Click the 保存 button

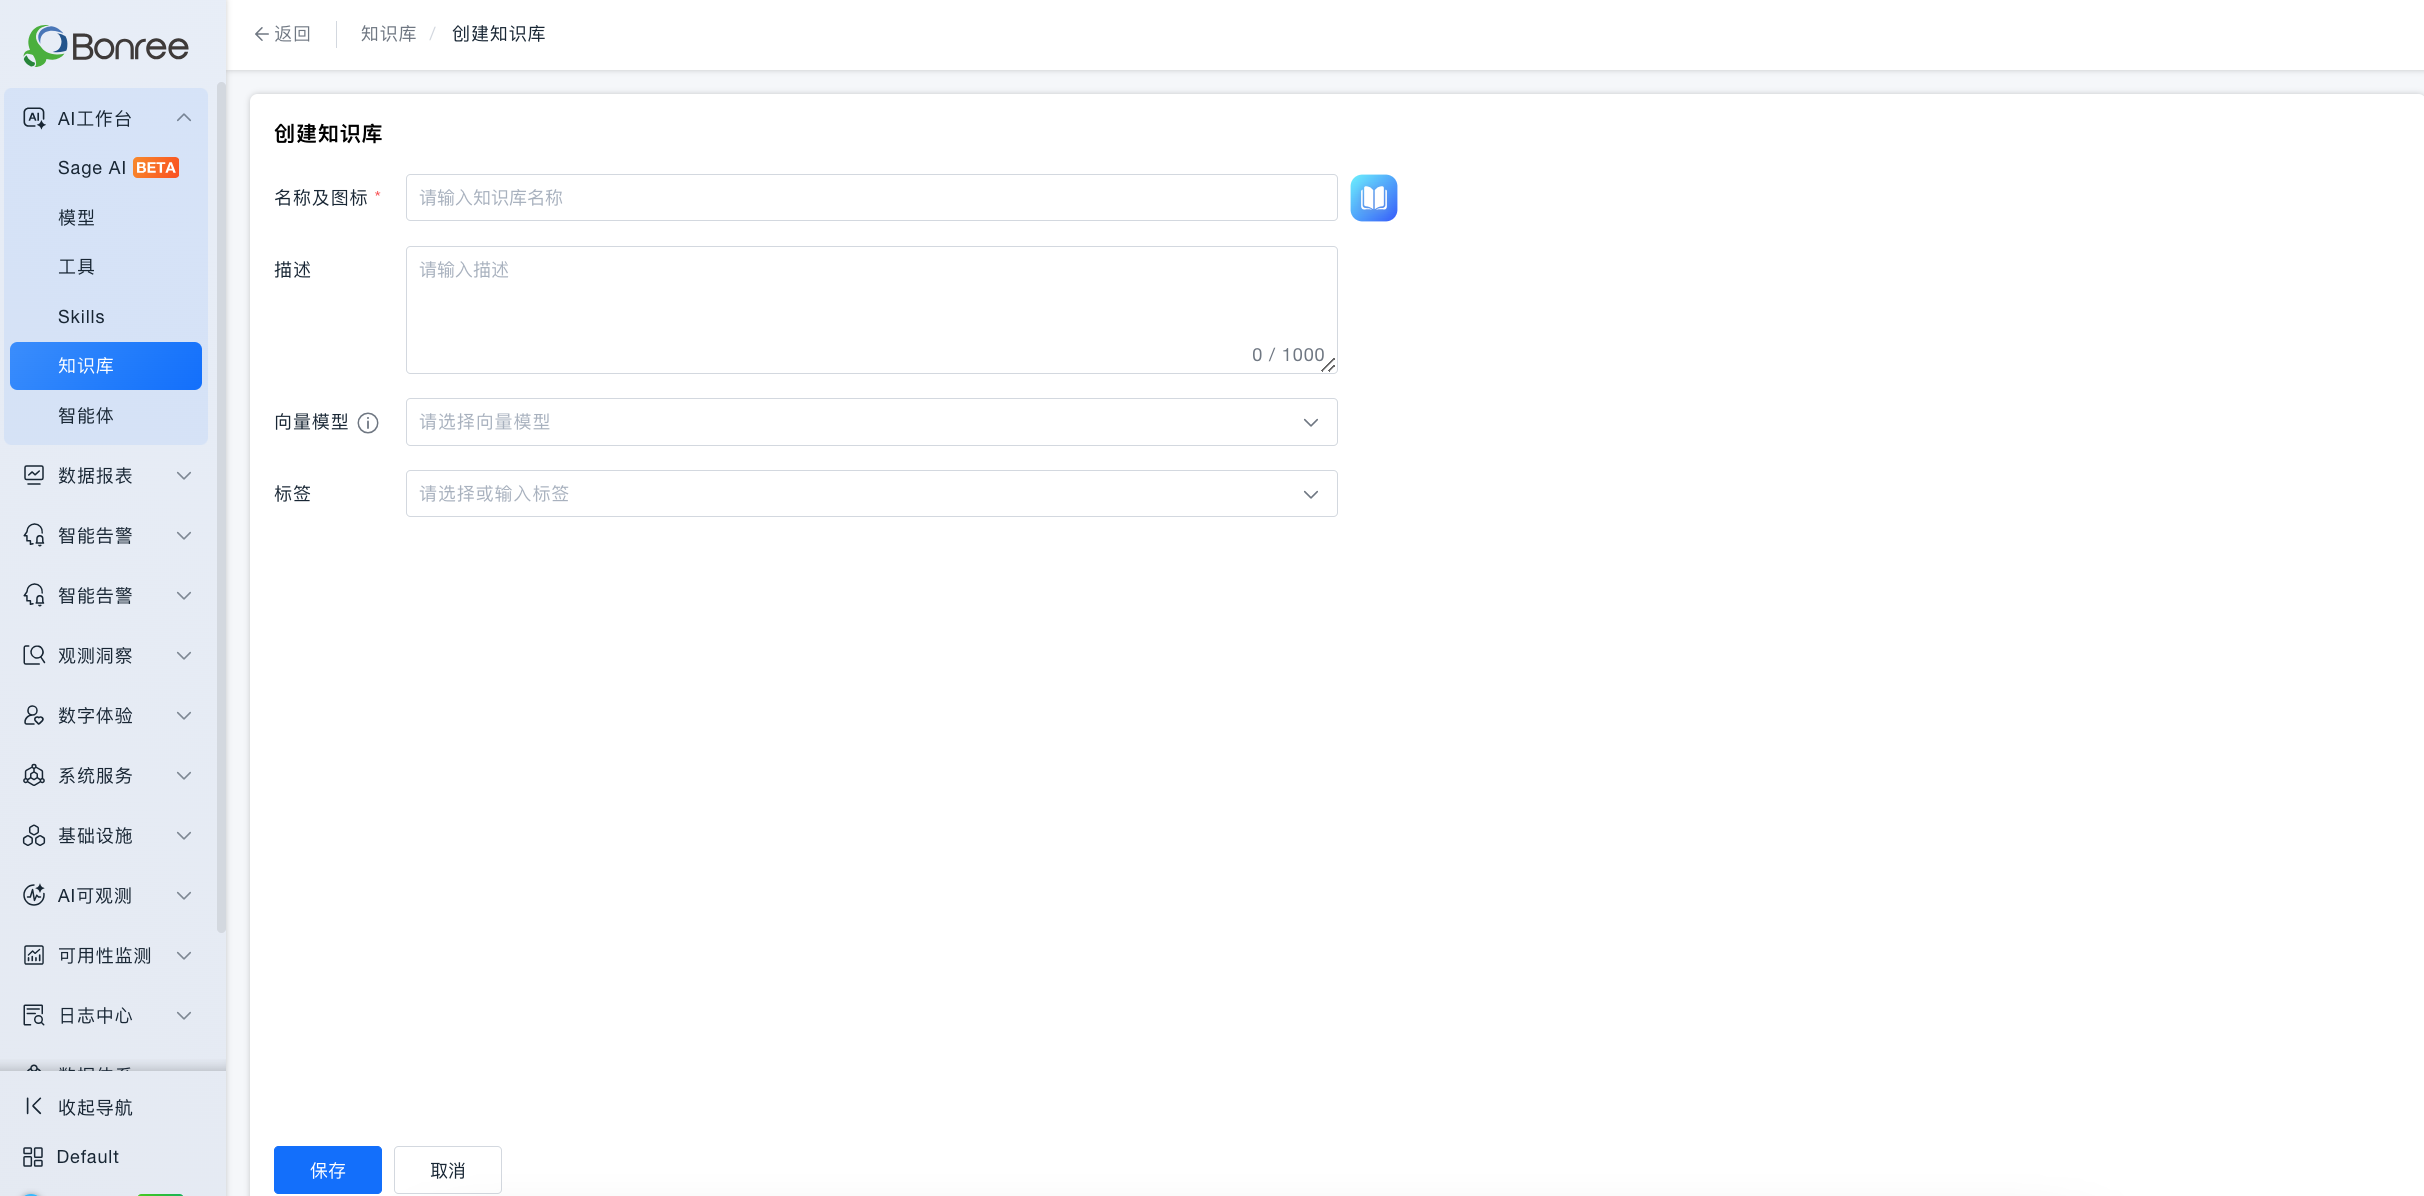[x=327, y=1170]
